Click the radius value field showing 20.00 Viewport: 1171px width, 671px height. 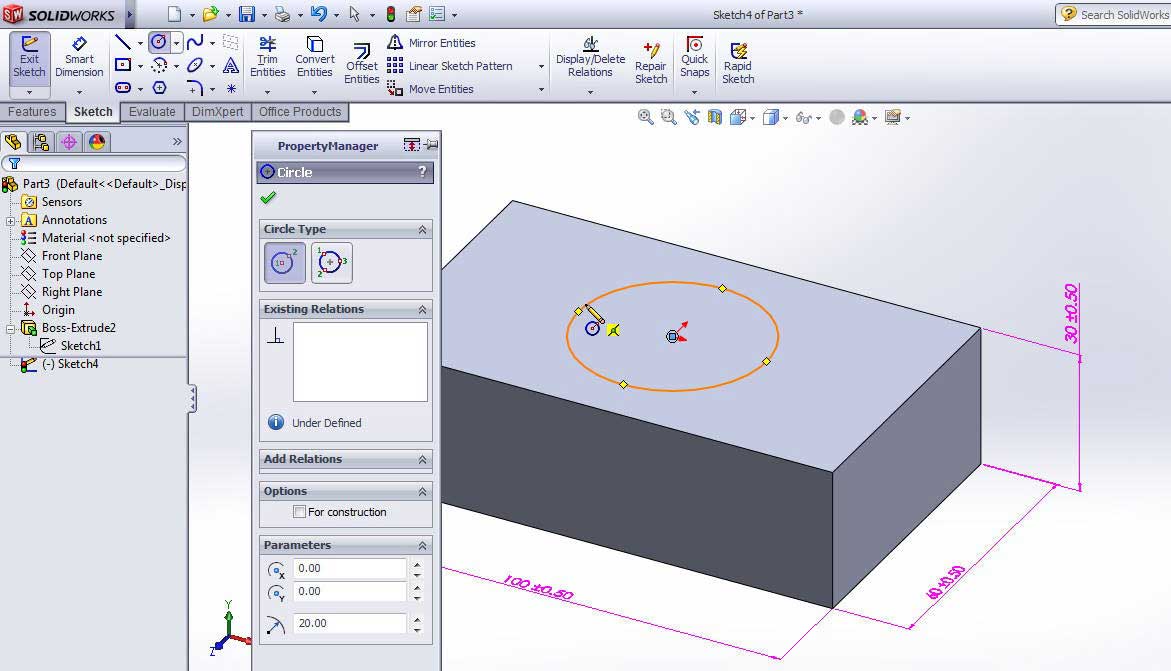(x=350, y=623)
